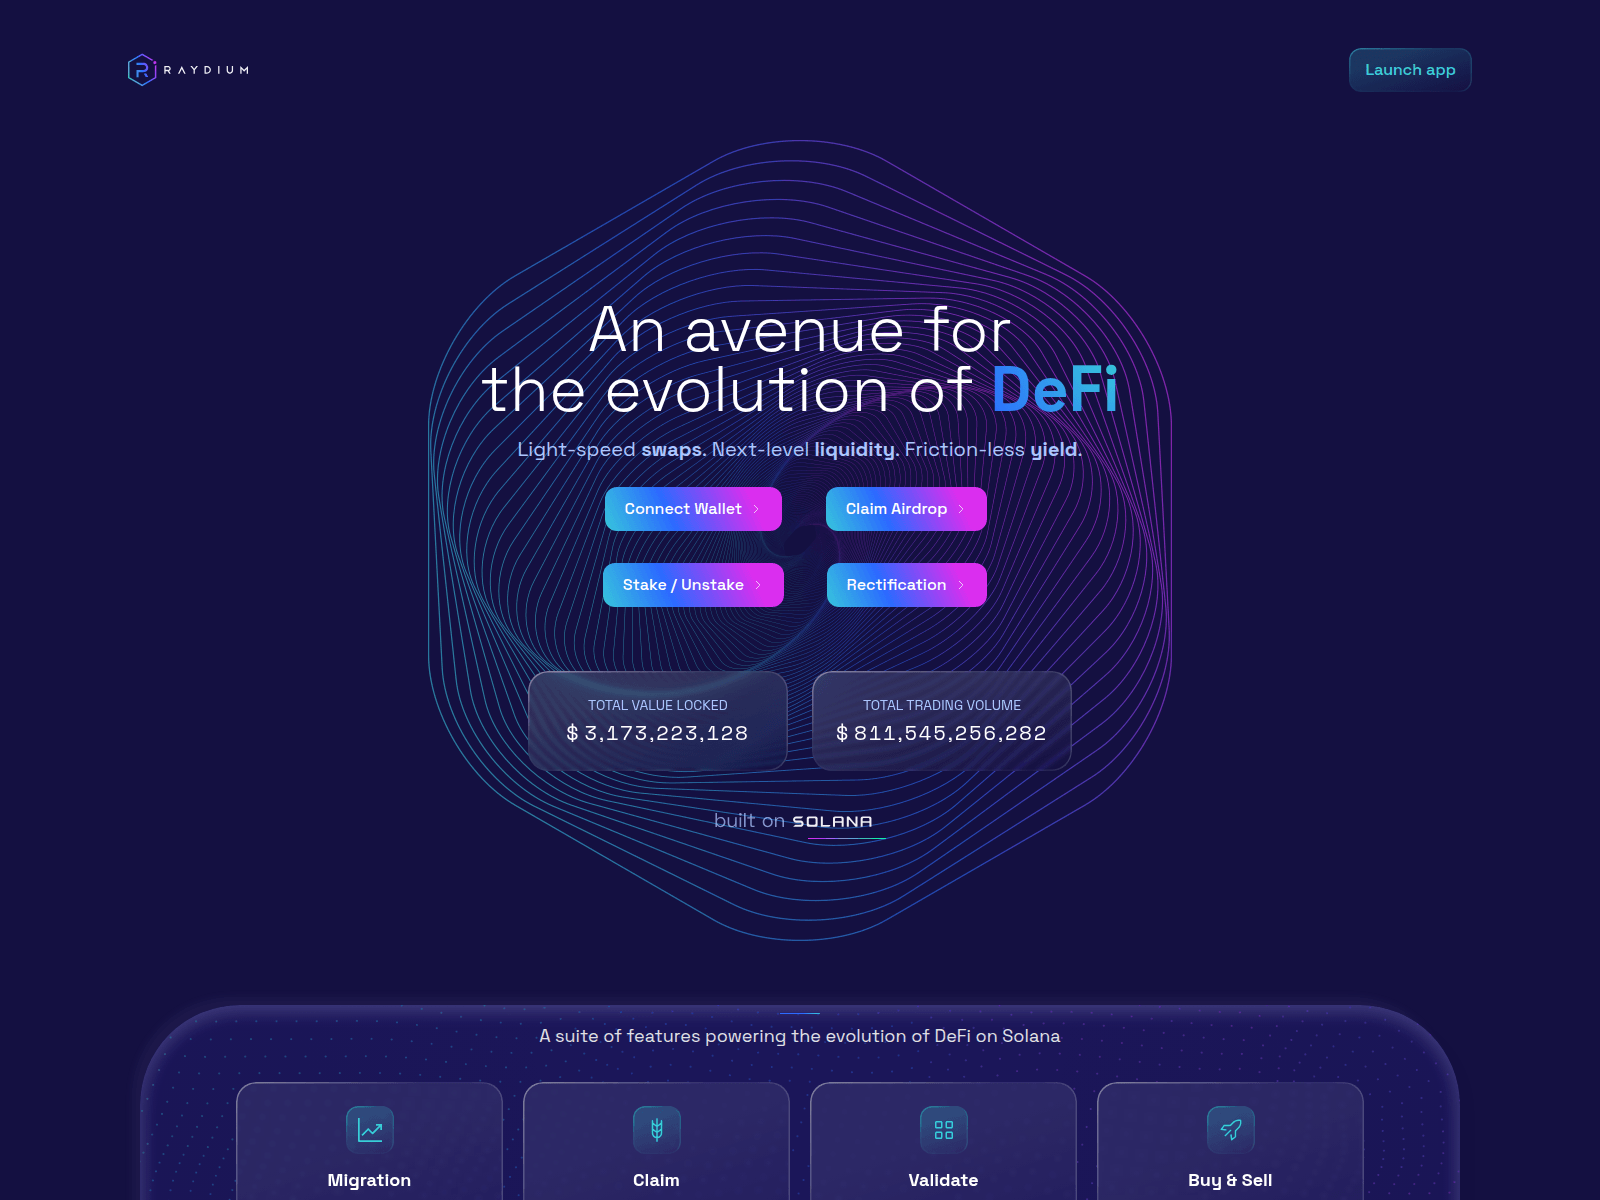
Task: Follow the SOLANA wordmark link
Action: click(x=832, y=822)
